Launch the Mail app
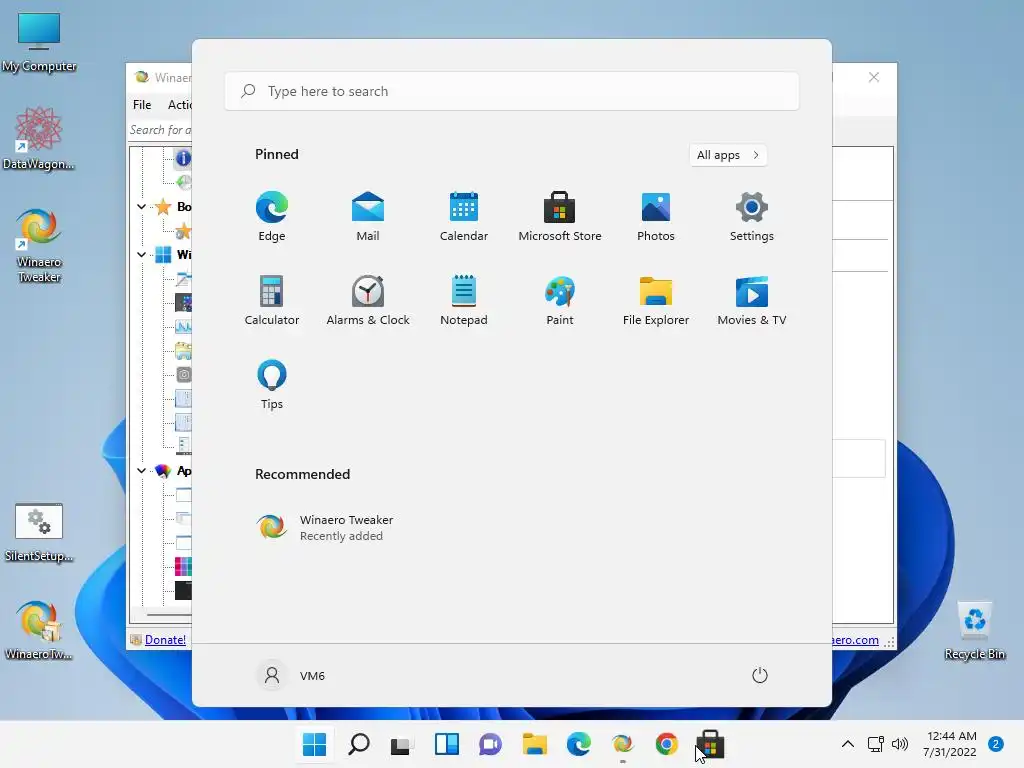The height and width of the screenshot is (768, 1024). (x=368, y=216)
